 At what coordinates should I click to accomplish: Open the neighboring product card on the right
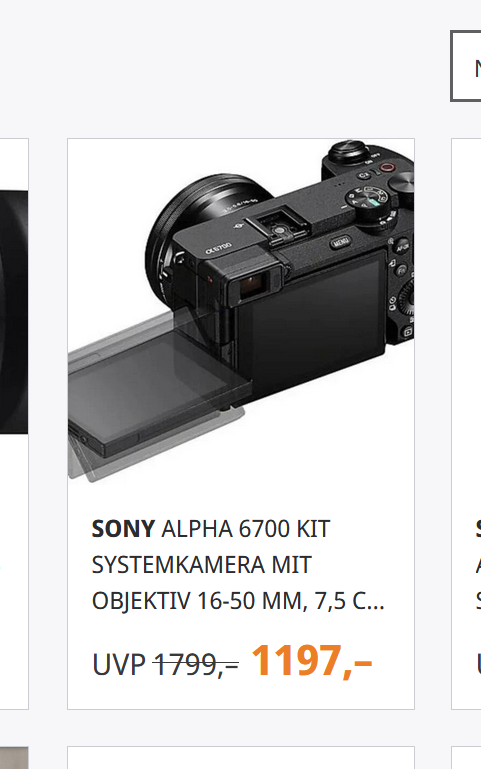(466, 424)
